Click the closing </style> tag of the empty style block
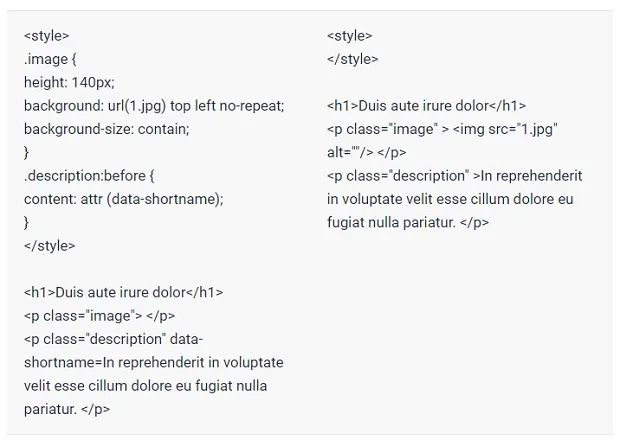620x446 pixels. [x=352, y=59]
